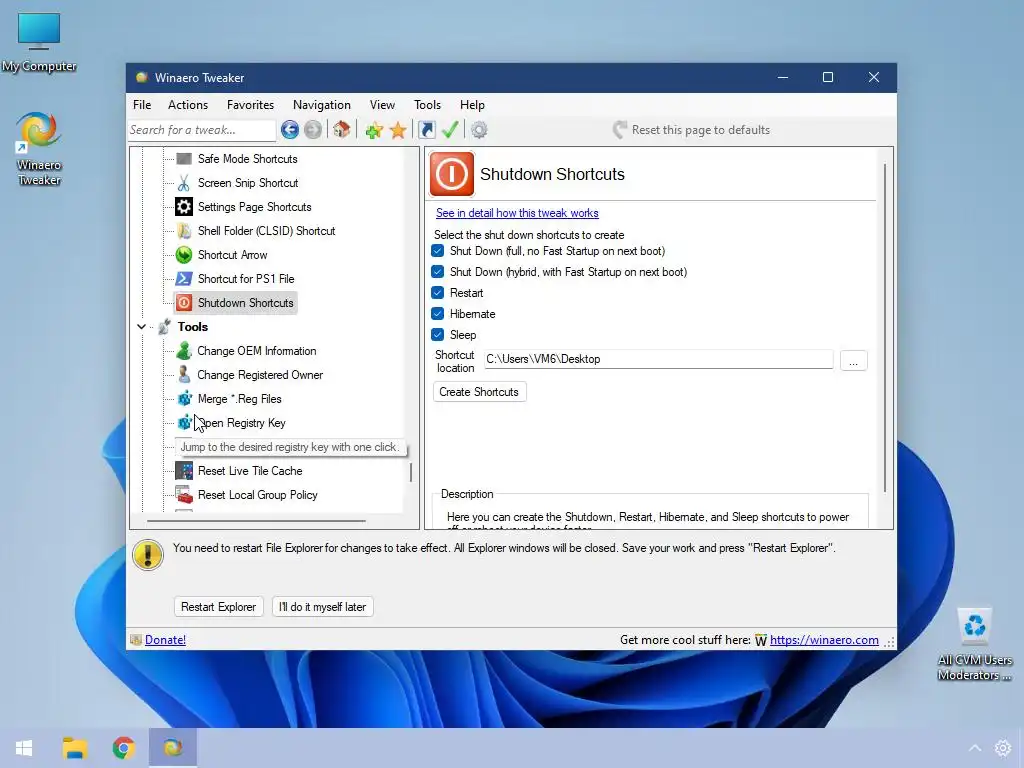Image resolution: width=1024 pixels, height=768 pixels.
Task: Open the View menu
Action: click(x=382, y=104)
